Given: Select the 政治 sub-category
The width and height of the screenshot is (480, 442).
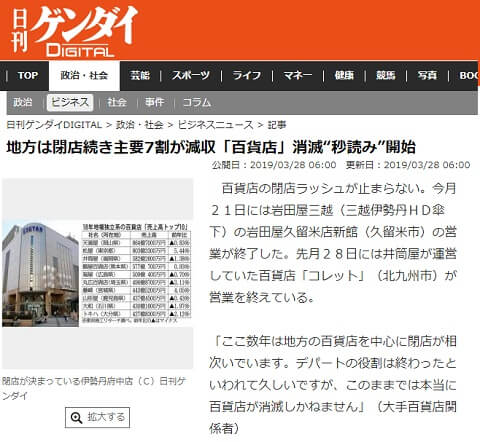Looking at the screenshot, I should pos(23,102).
